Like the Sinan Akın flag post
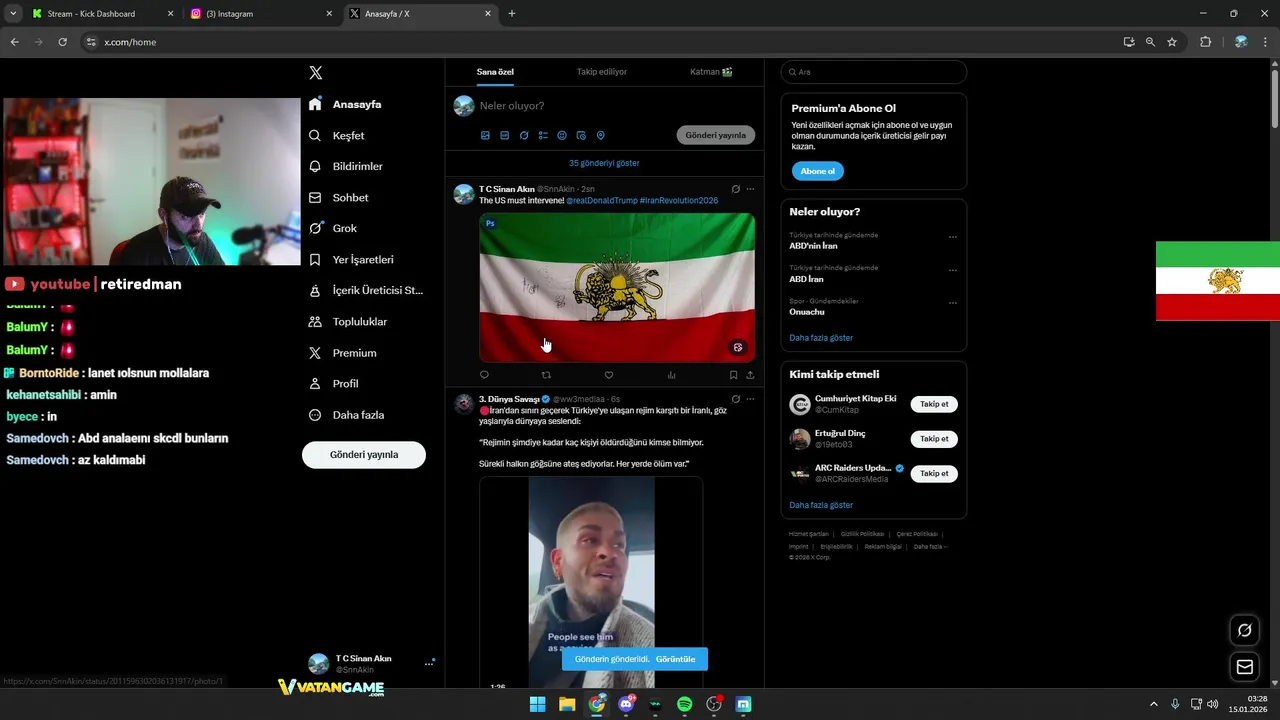Screen dimensions: 1280x720 [608, 375]
